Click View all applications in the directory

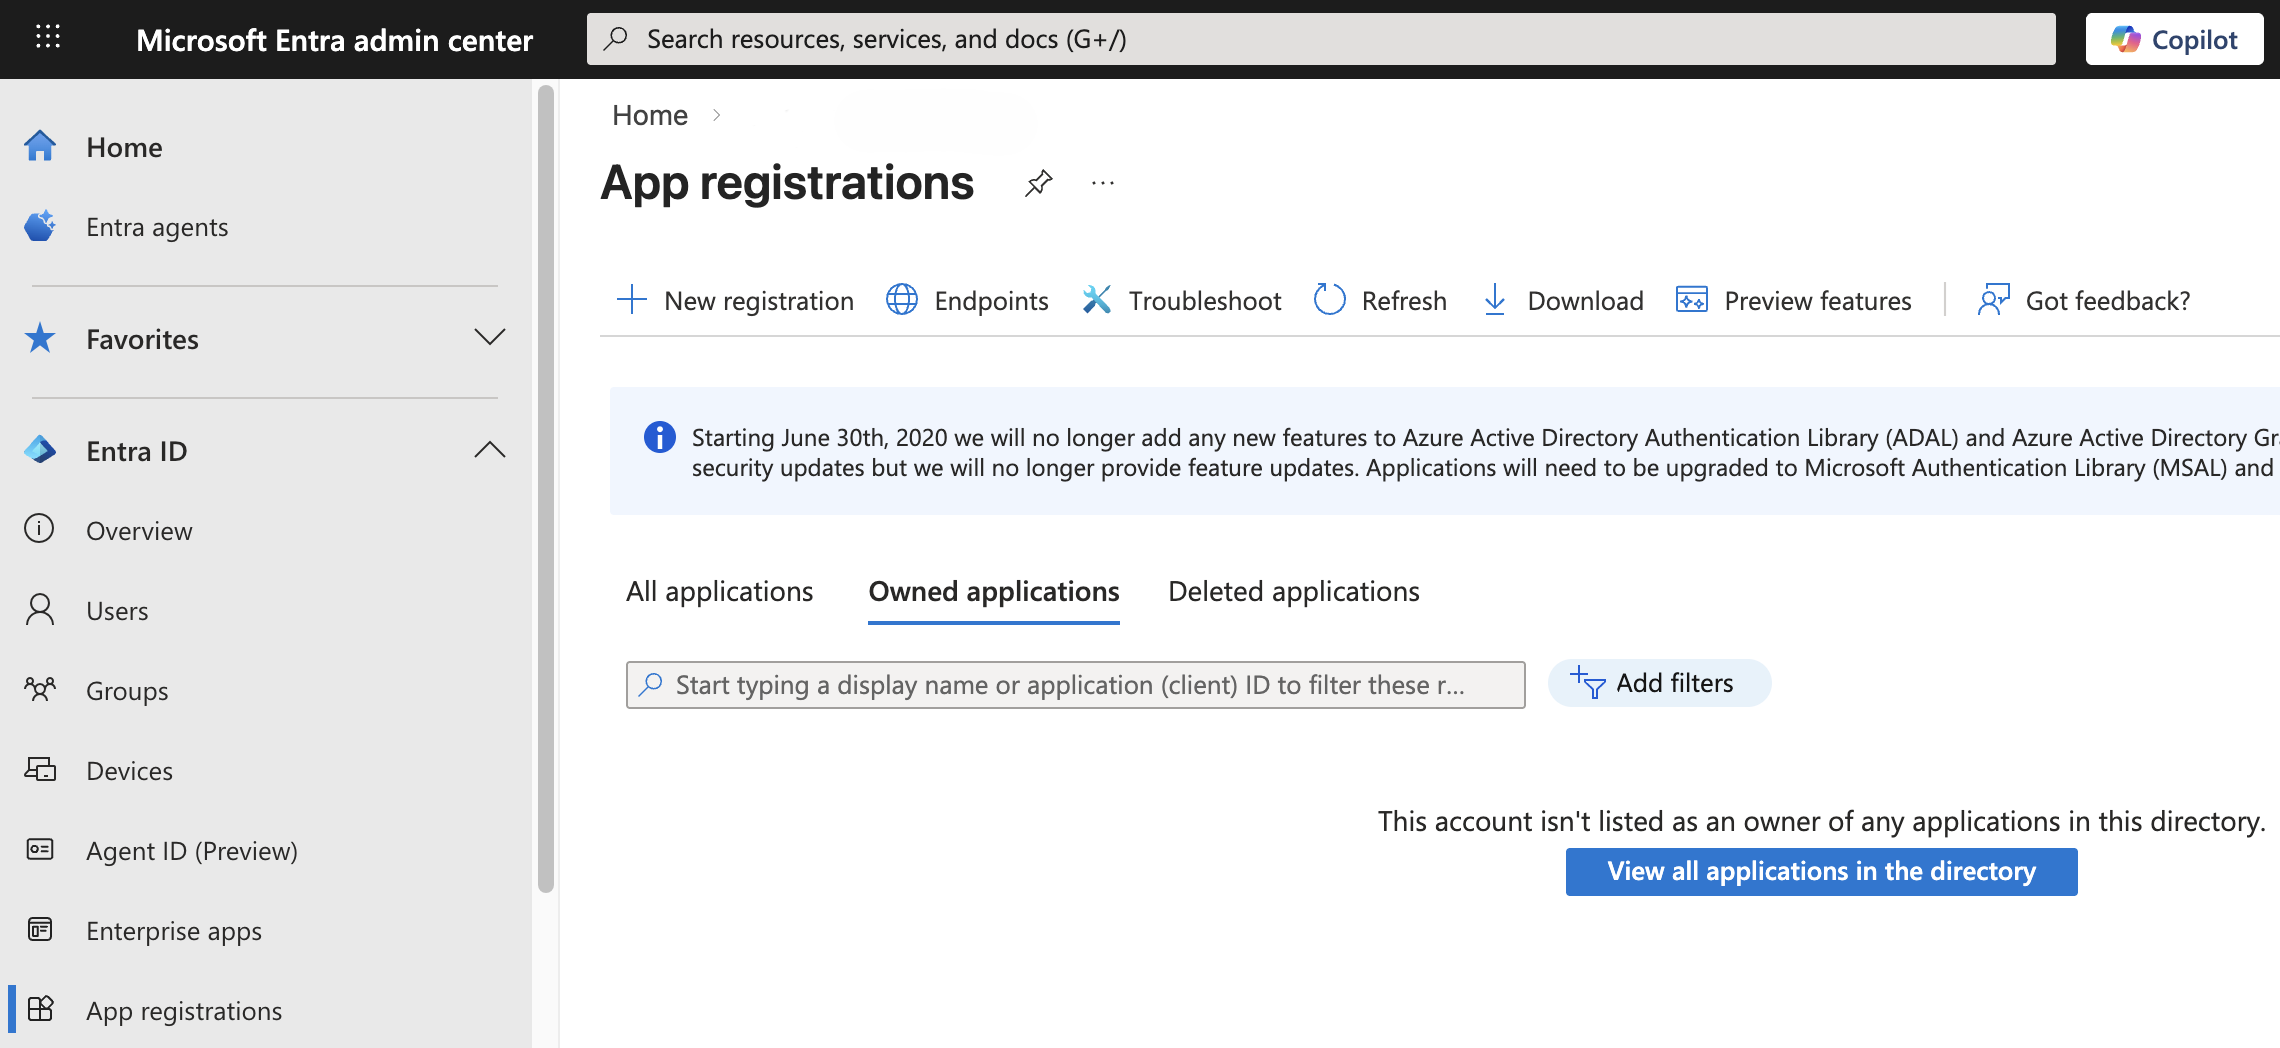(1822, 872)
